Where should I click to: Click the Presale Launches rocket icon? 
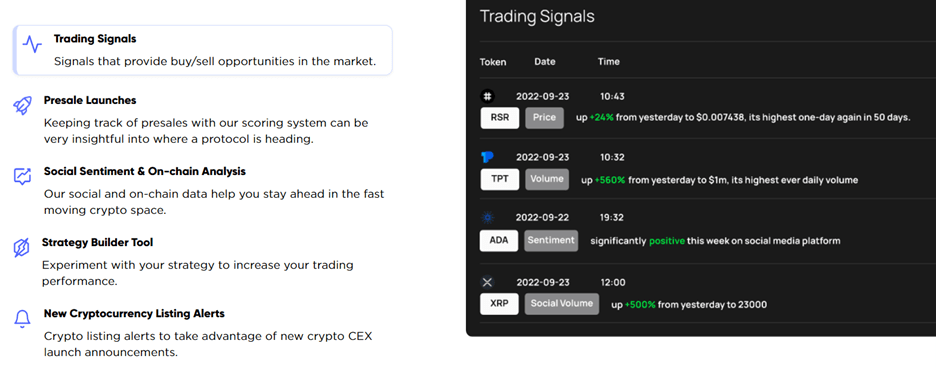(x=22, y=106)
